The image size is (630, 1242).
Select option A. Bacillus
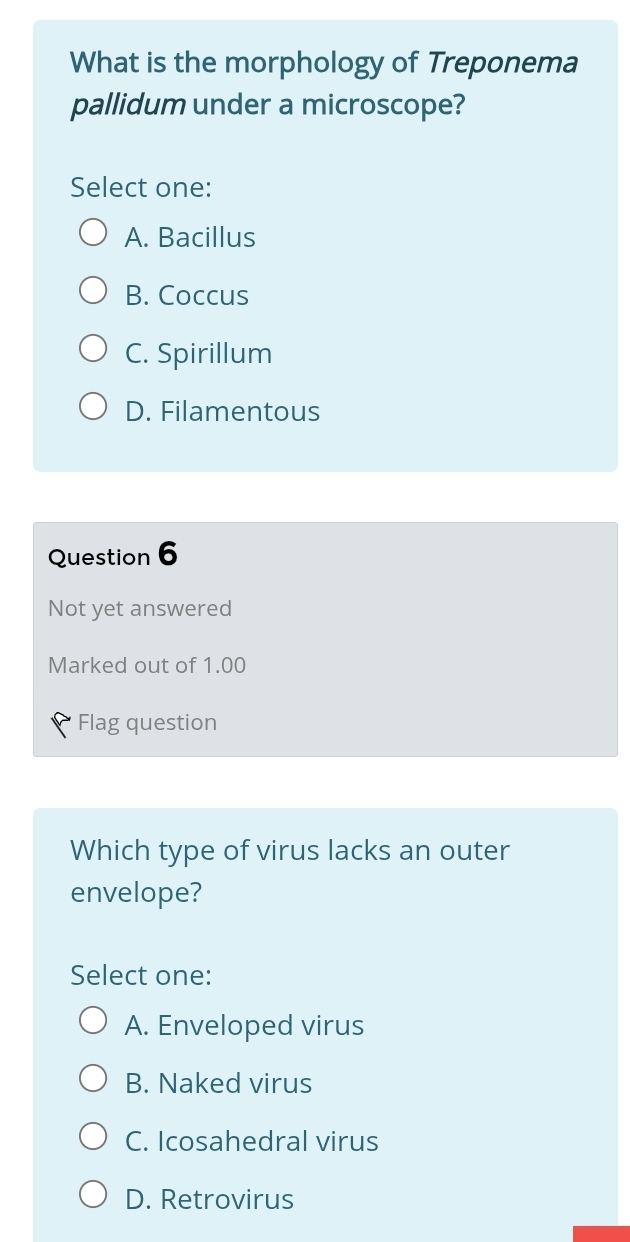pyautogui.click(x=93, y=232)
